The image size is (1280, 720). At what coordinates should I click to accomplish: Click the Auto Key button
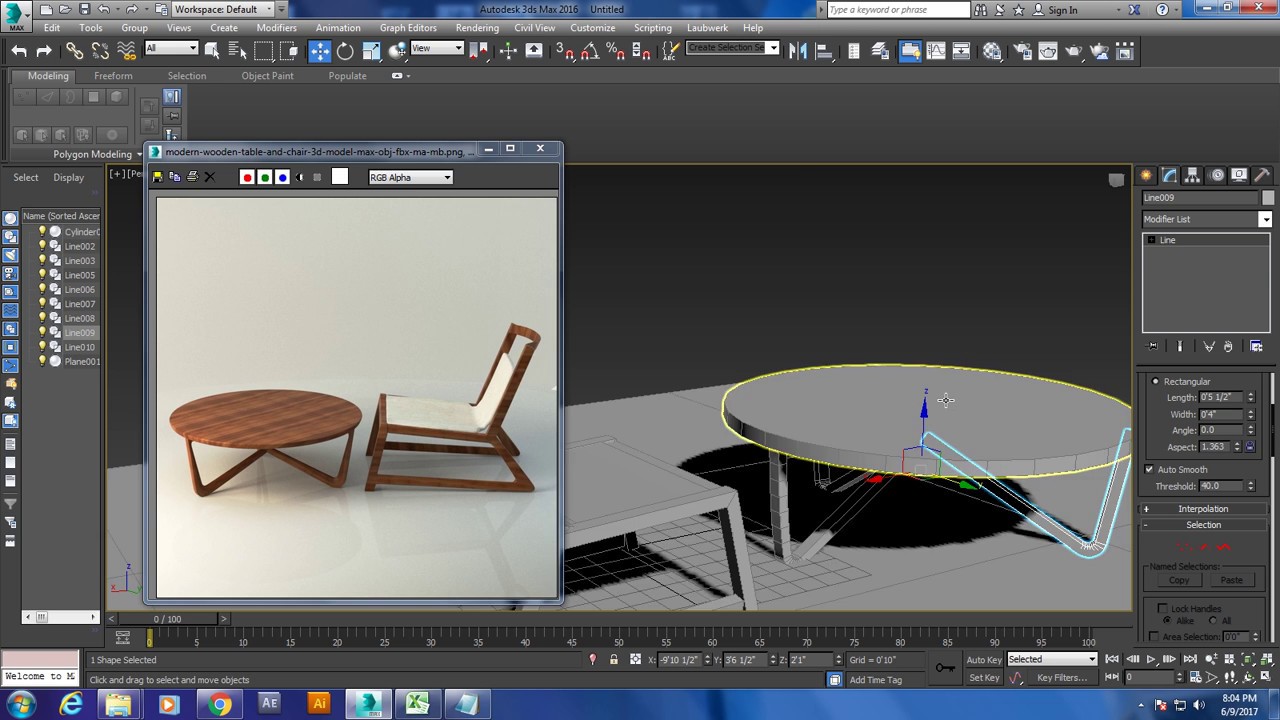coord(984,660)
